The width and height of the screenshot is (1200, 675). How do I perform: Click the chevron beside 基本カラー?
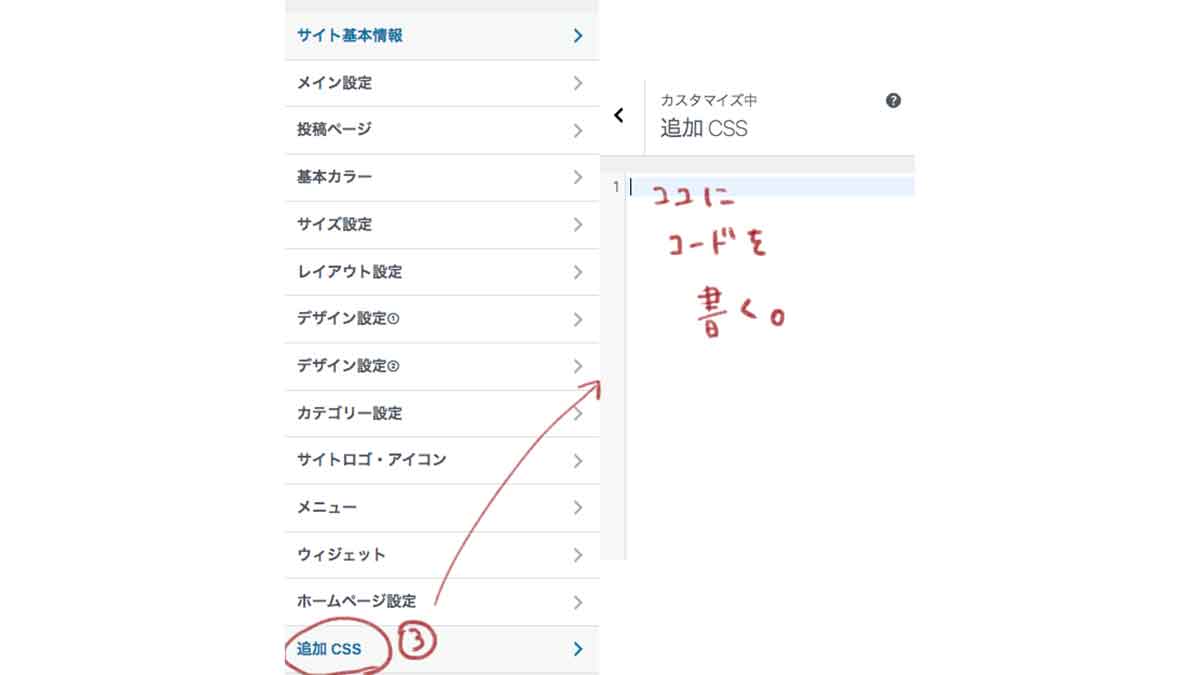click(577, 177)
